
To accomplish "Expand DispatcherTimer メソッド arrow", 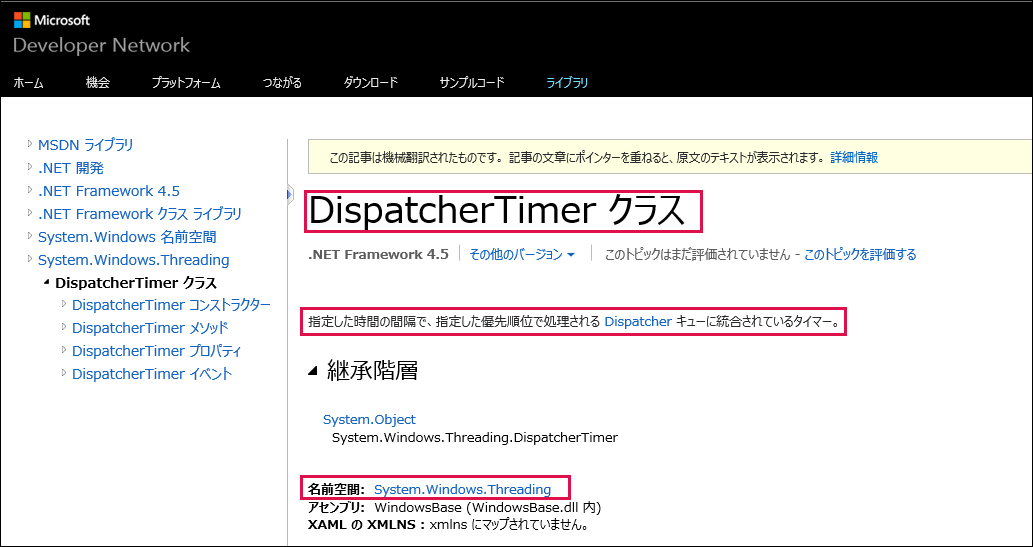I will tap(64, 326).
